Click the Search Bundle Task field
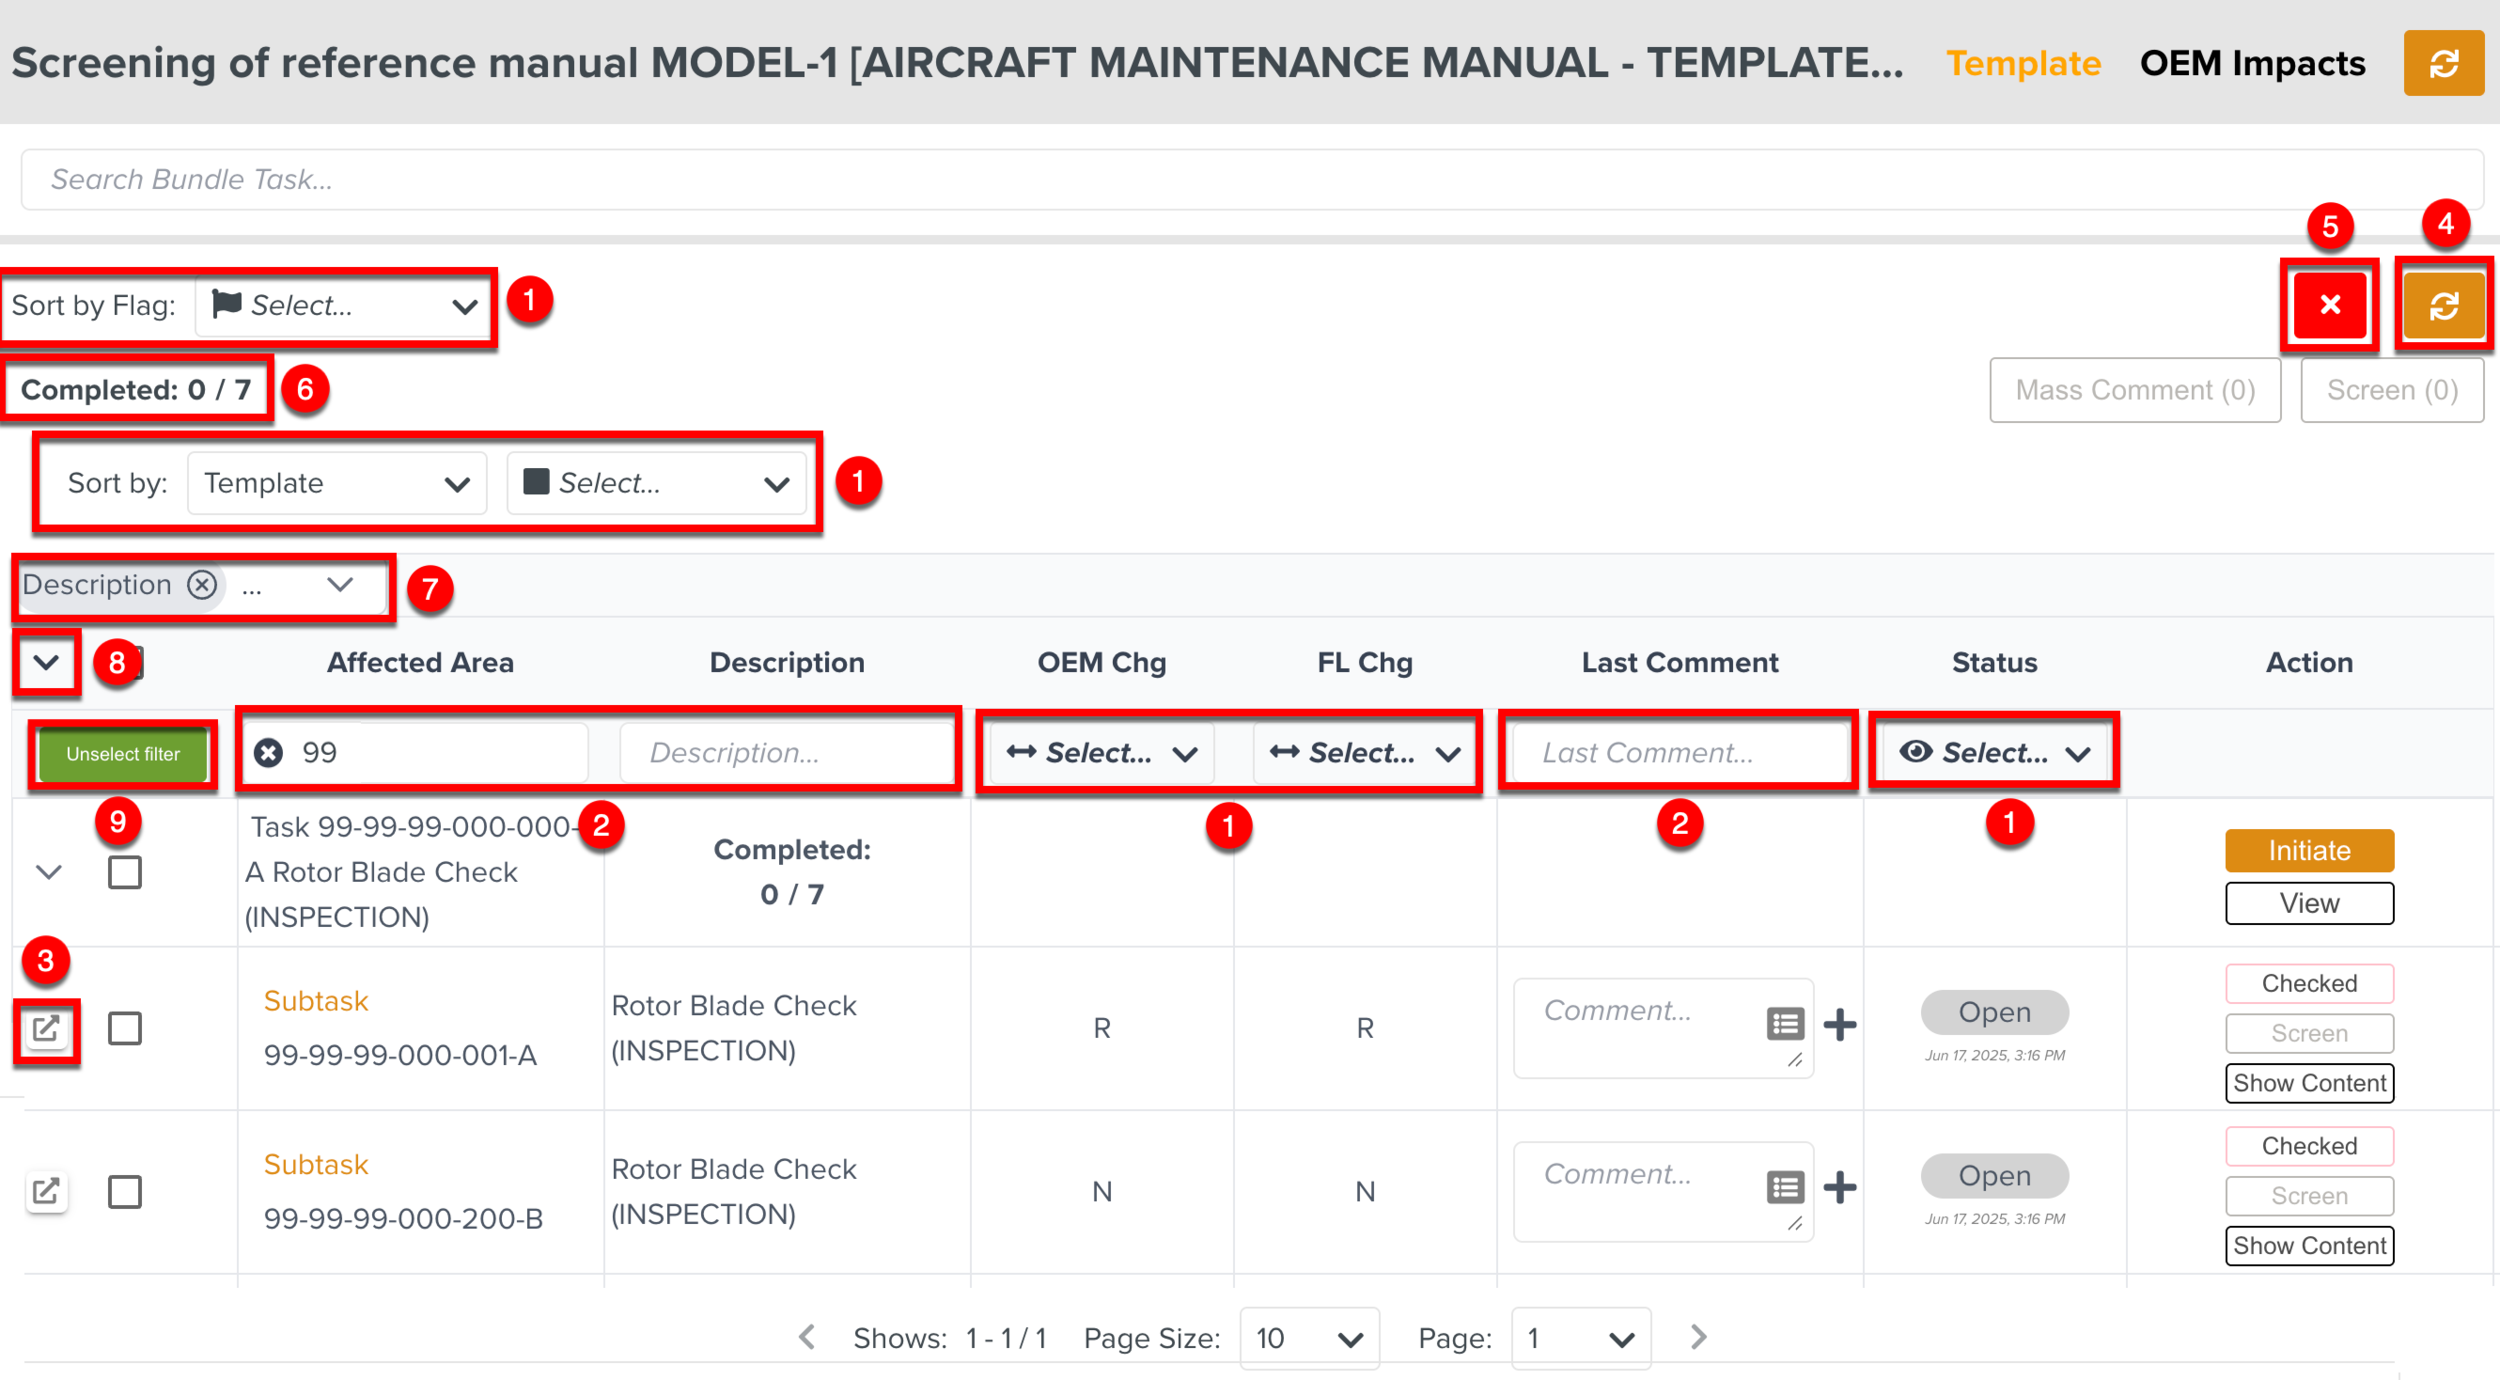Image resolution: width=2500 pixels, height=1380 pixels. pos(1250,180)
